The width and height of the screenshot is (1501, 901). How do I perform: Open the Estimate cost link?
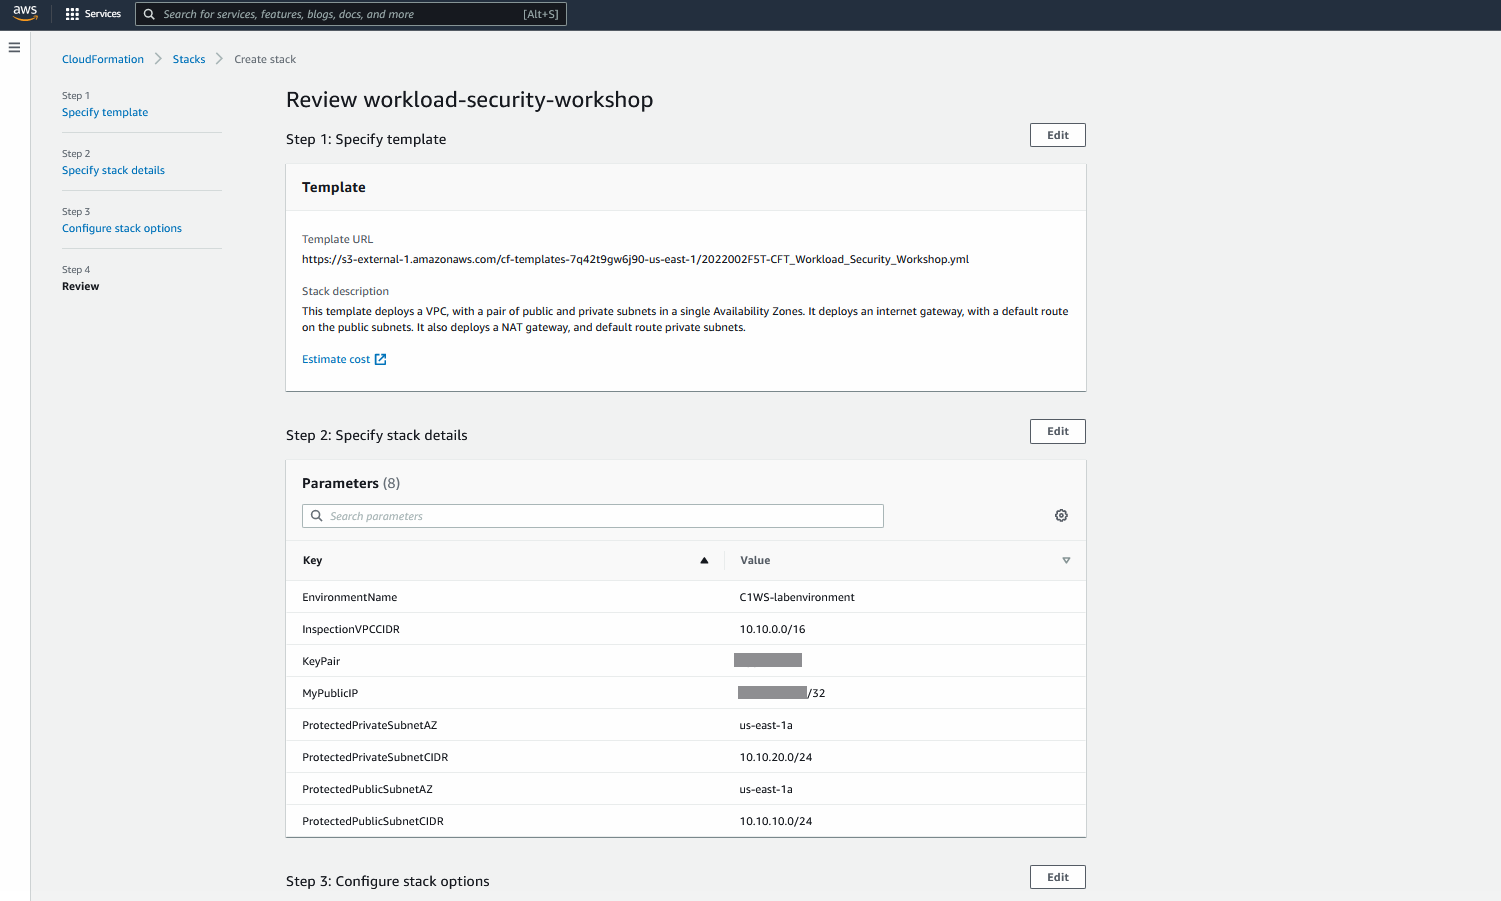(x=336, y=359)
